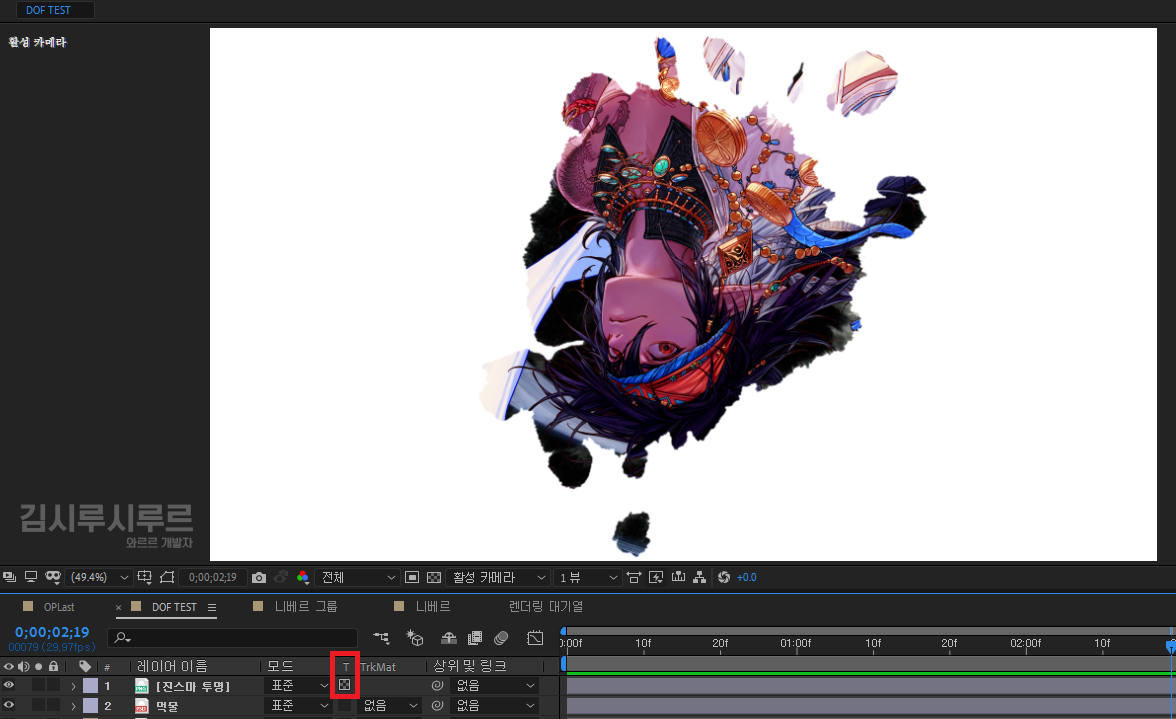The image size is (1176, 719).
Task: Open the magnification ratio (49.4%) dropdown
Action: click(x=99, y=577)
